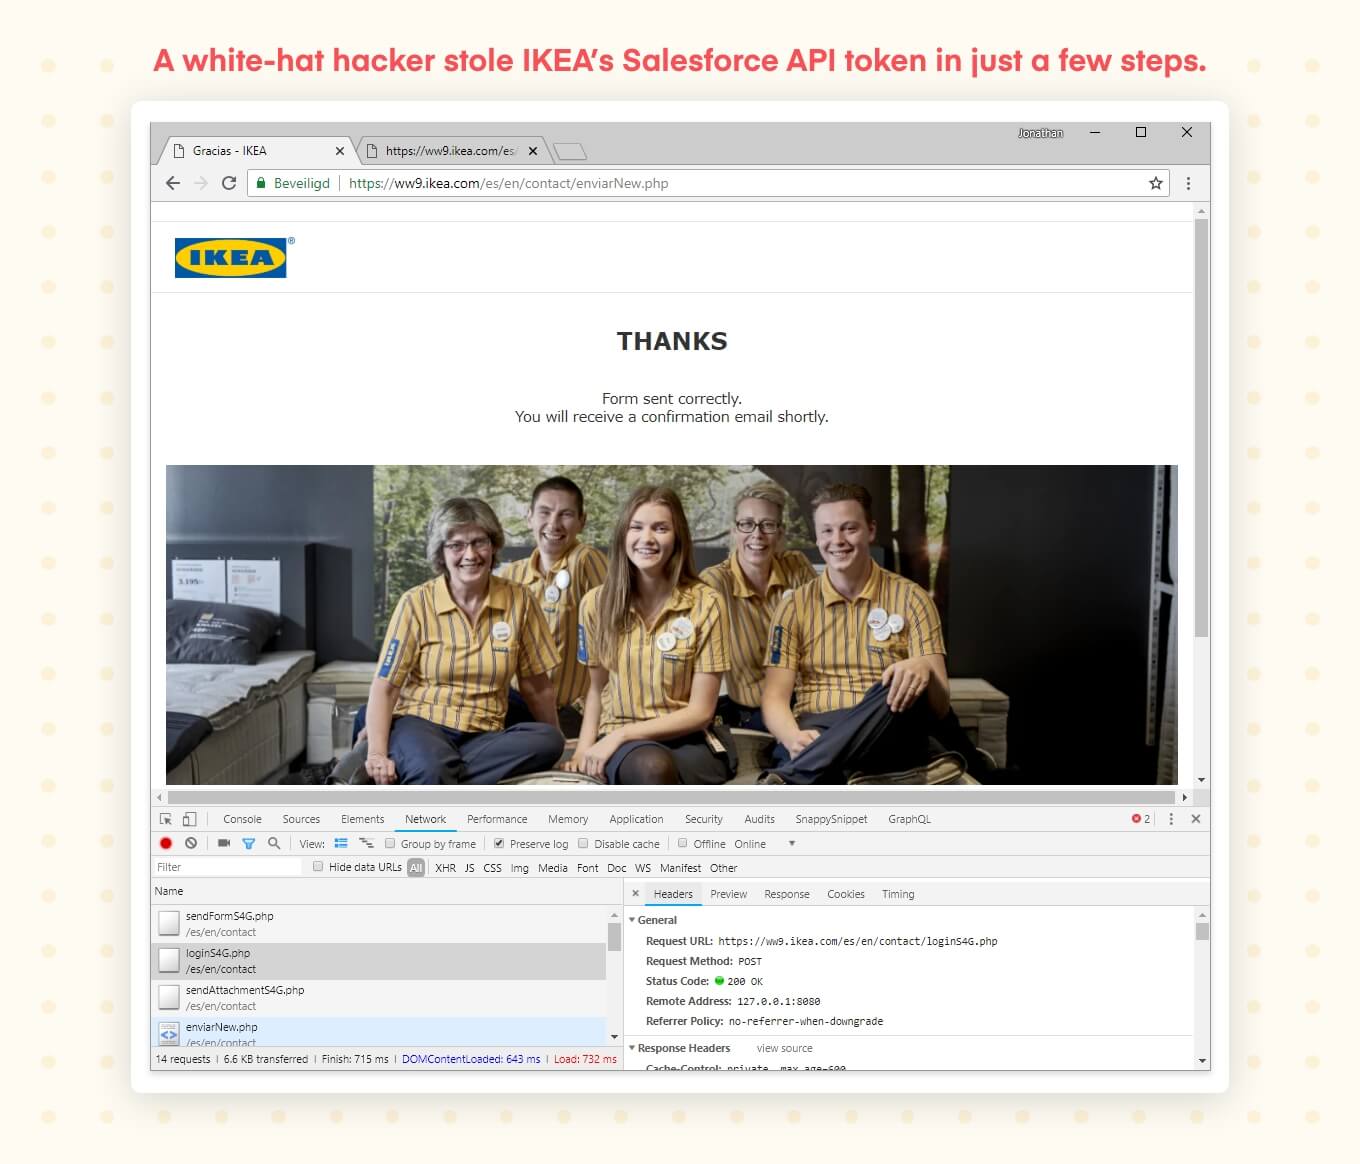Open a new browser tab
1360x1164 pixels.
[x=569, y=151]
